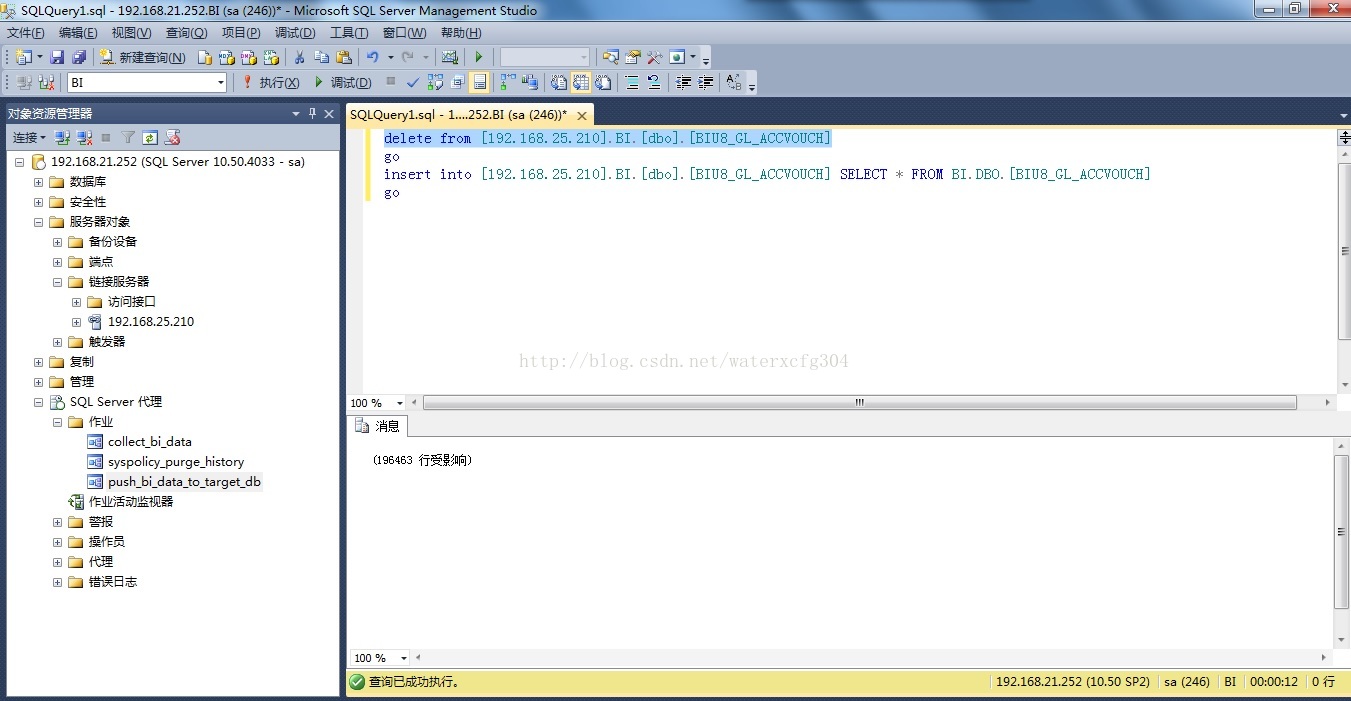Image resolution: width=1351 pixels, height=701 pixels.
Task: Open the toolbox icon with crossed tools
Action: [655, 57]
